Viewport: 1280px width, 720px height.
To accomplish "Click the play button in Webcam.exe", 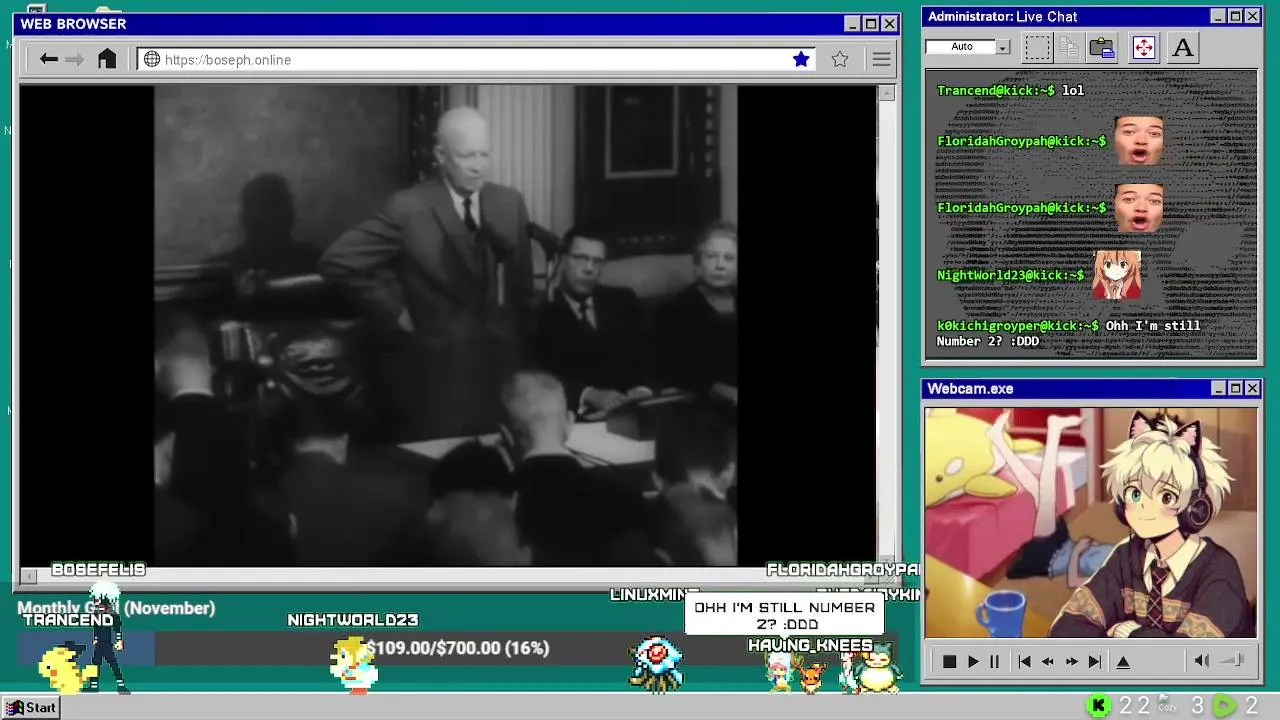I will point(973,662).
